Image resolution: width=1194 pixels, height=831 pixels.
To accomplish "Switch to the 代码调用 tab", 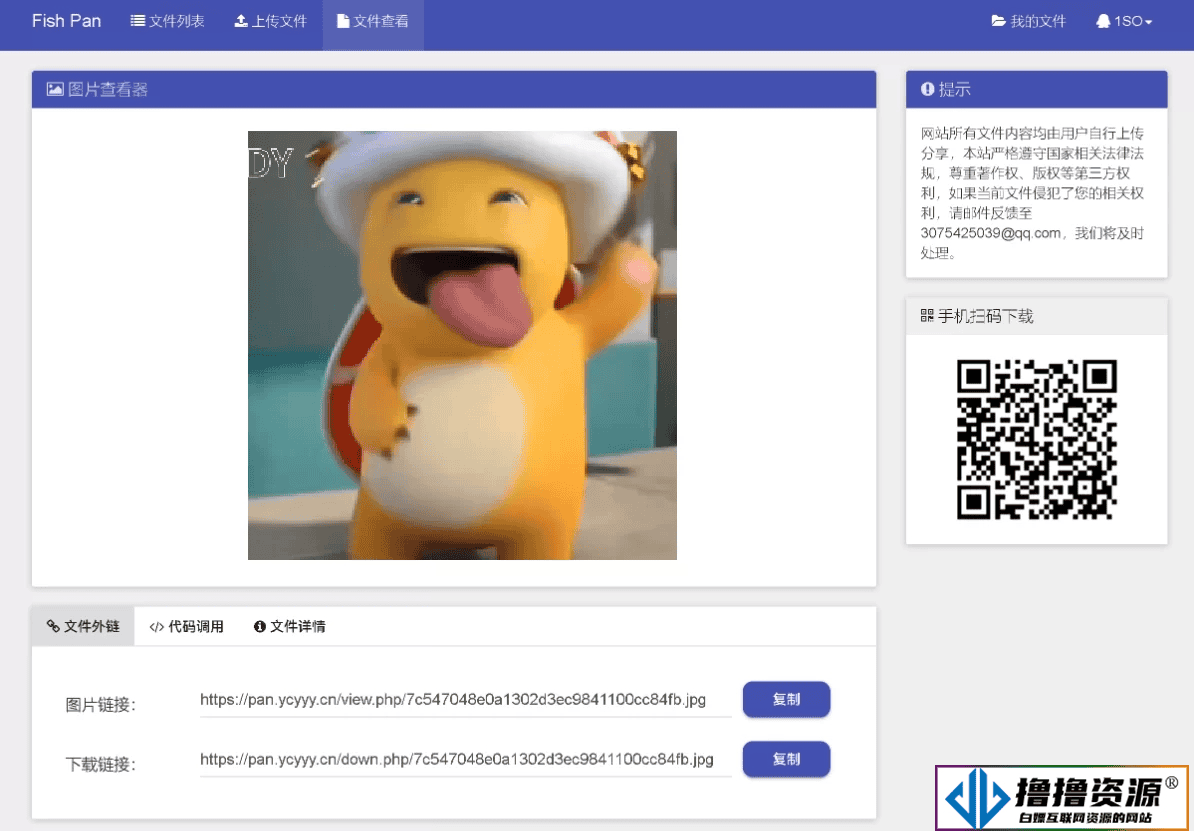I will point(187,626).
